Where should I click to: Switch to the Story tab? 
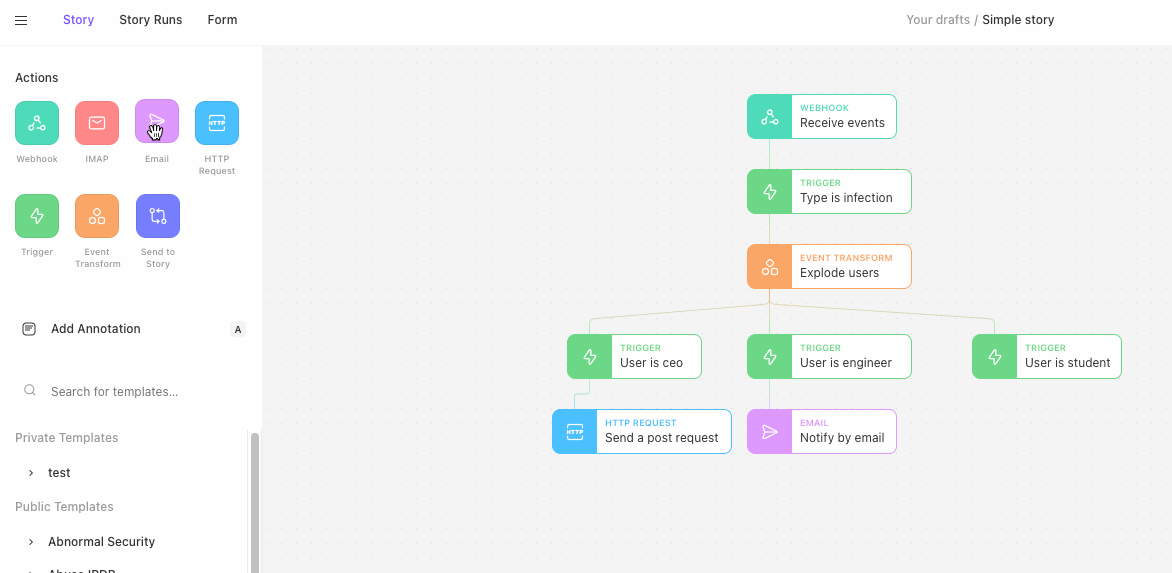tap(78, 20)
